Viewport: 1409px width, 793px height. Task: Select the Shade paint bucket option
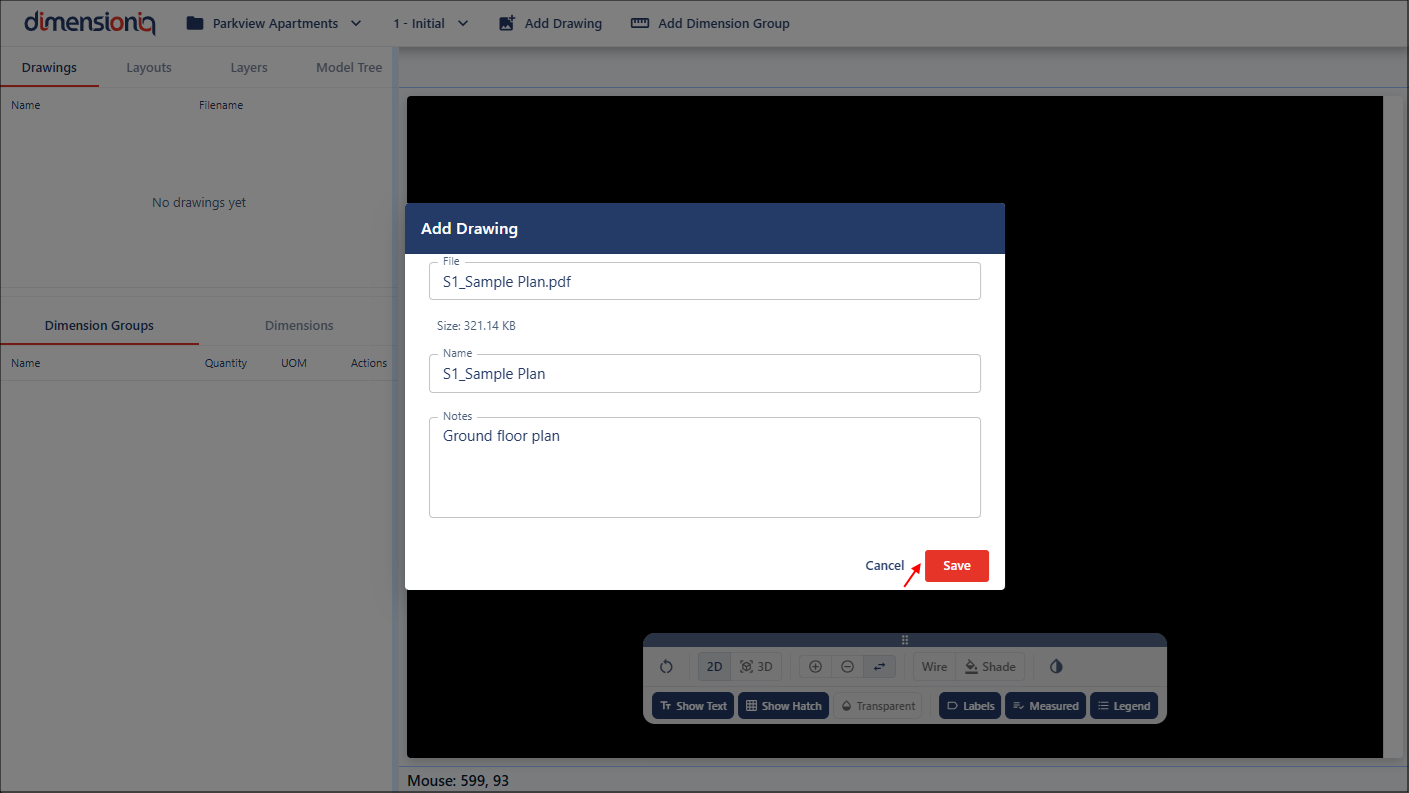(989, 667)
